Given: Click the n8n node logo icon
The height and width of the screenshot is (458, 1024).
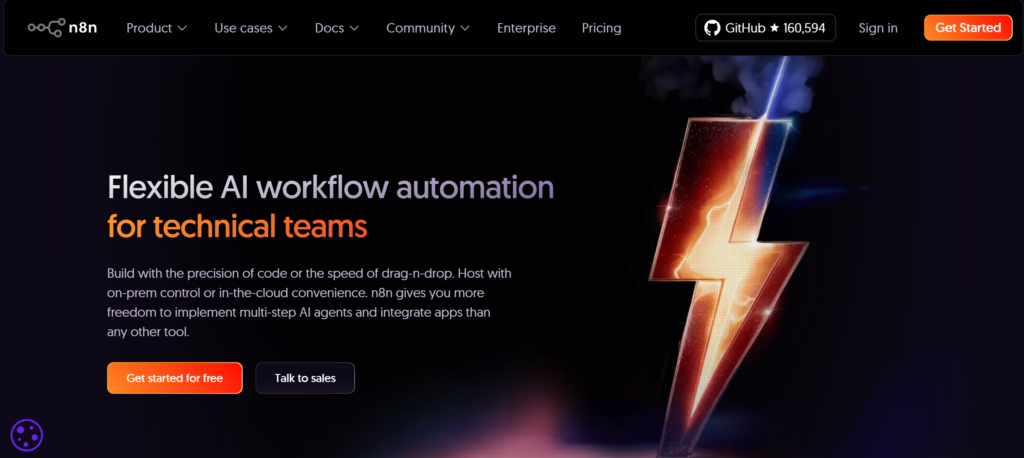Looking at the screenshot, I should [46, 28].
